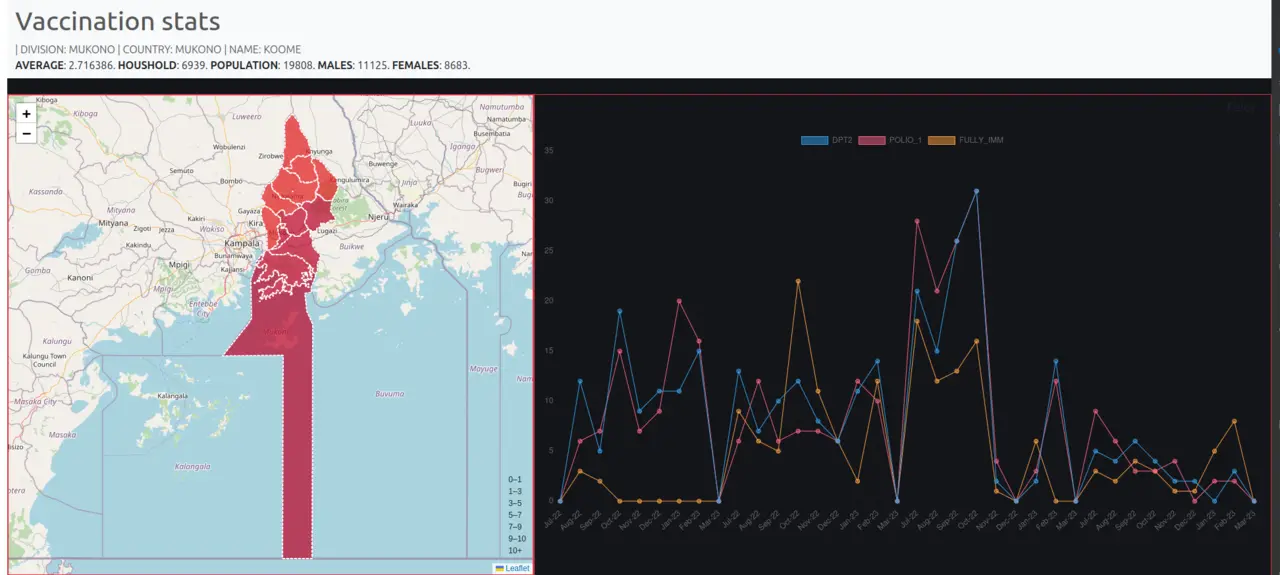
Task: Click the AVERAGE: 2.716386 value
Action: click(x=65, y=65)
